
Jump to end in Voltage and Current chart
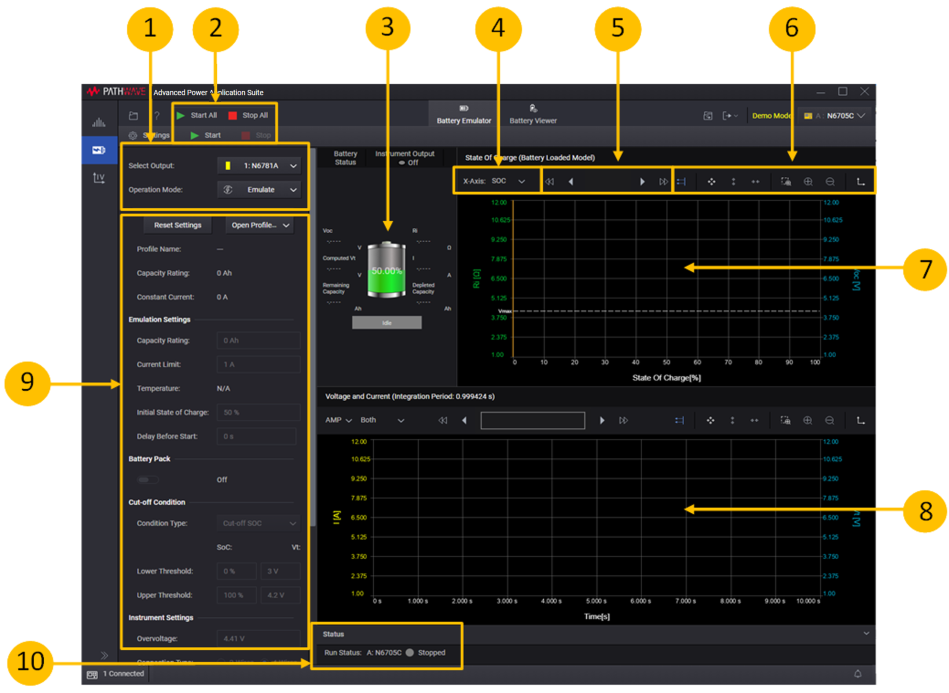pyautogui.click(x=623, y=420)
